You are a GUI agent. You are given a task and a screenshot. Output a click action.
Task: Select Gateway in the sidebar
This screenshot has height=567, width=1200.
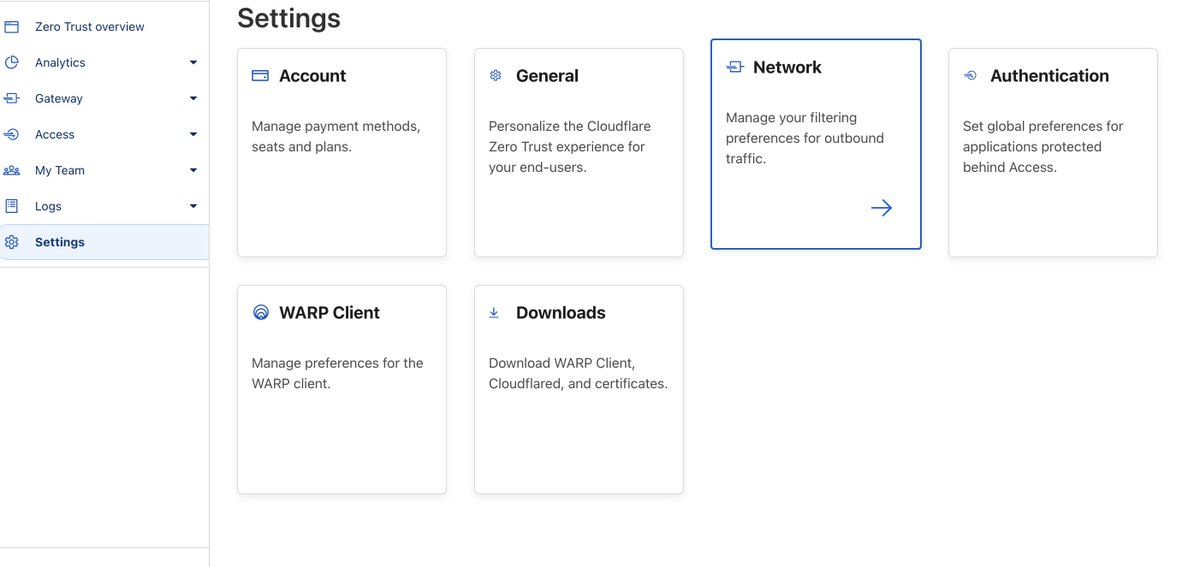tap(59, 99)
